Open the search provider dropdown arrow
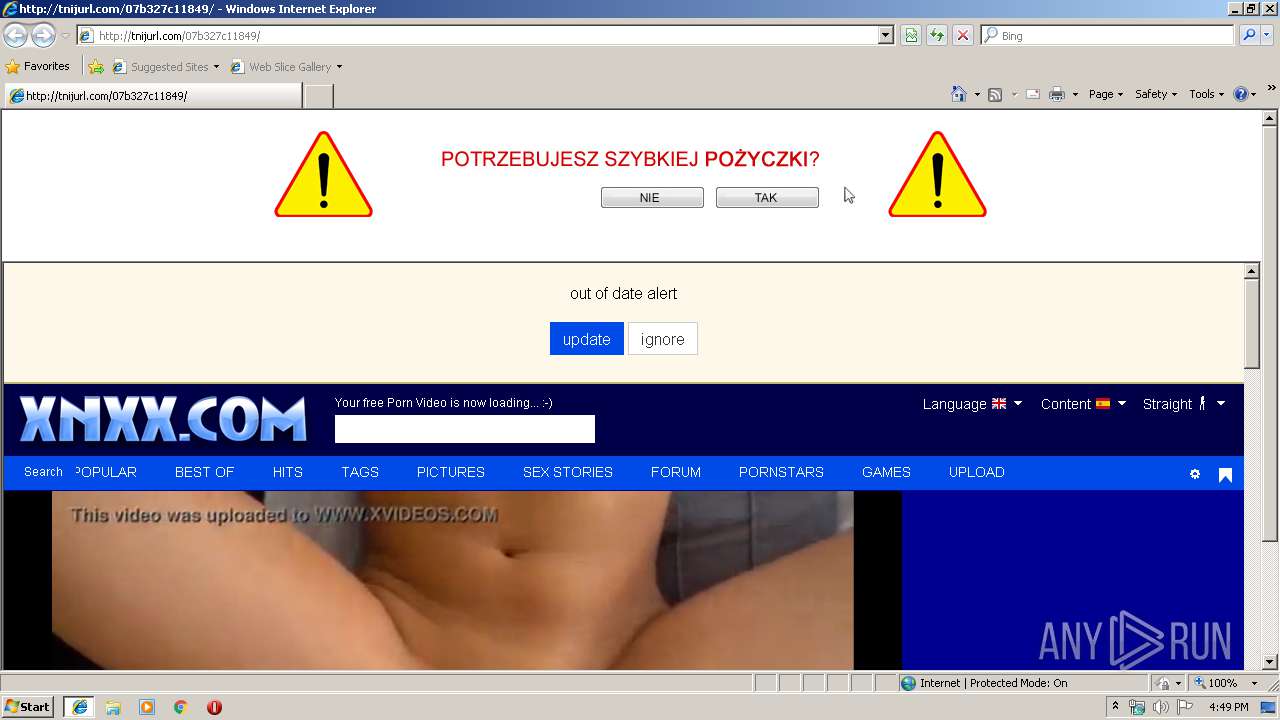This screenshot has height=720, width=1280. pyautogui.click(x=1269, y=35)
